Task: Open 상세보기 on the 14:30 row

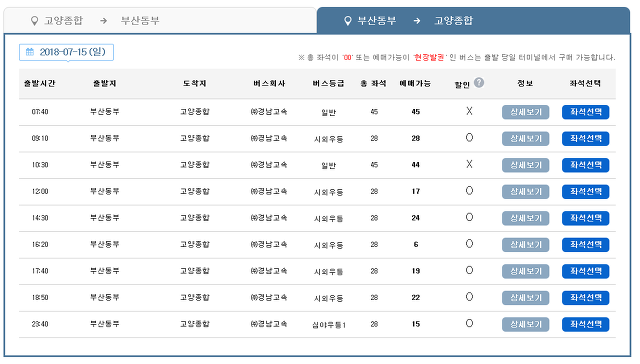Action: click(x=525, y=218)
